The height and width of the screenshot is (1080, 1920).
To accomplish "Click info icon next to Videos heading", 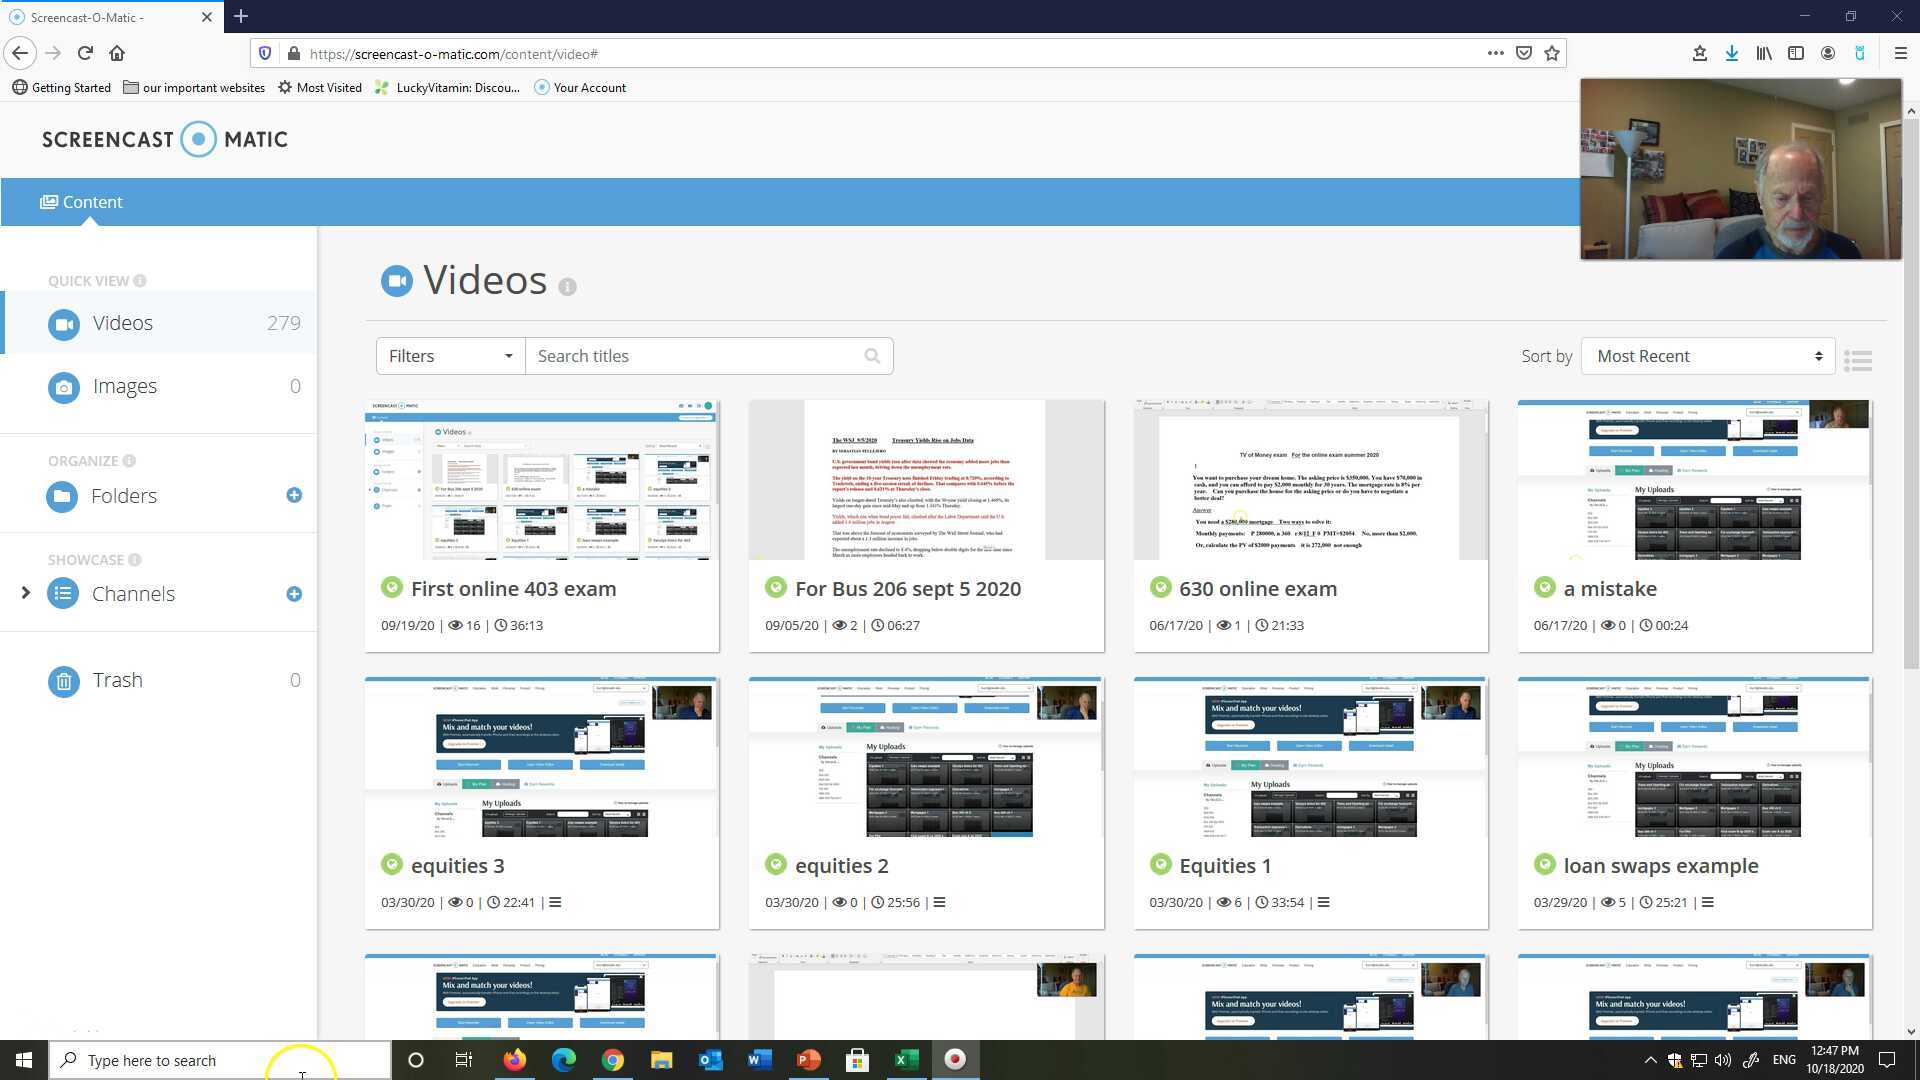I will coord(567,287).
